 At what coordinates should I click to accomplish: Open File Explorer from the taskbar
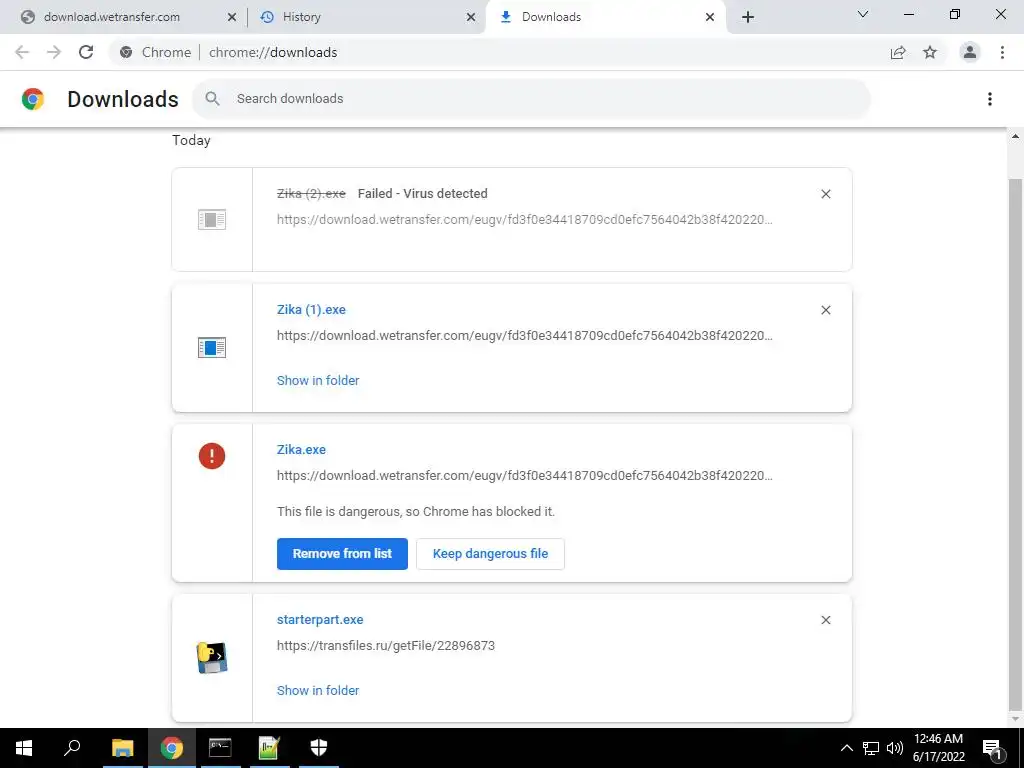tap(122, 748)
